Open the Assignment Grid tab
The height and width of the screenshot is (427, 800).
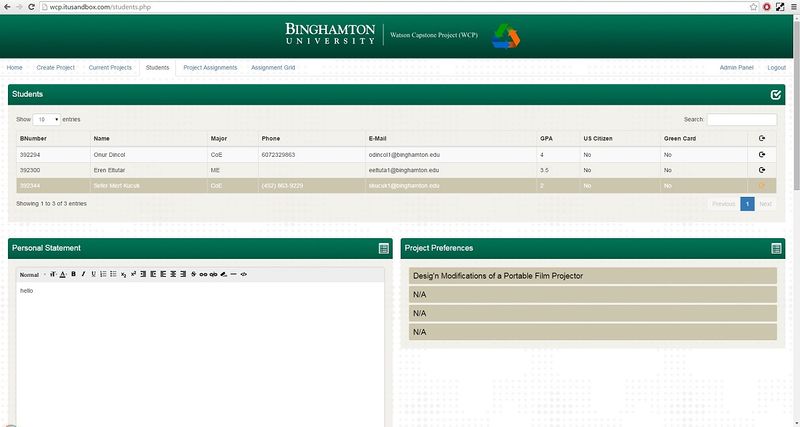click(x=273, y=67)
